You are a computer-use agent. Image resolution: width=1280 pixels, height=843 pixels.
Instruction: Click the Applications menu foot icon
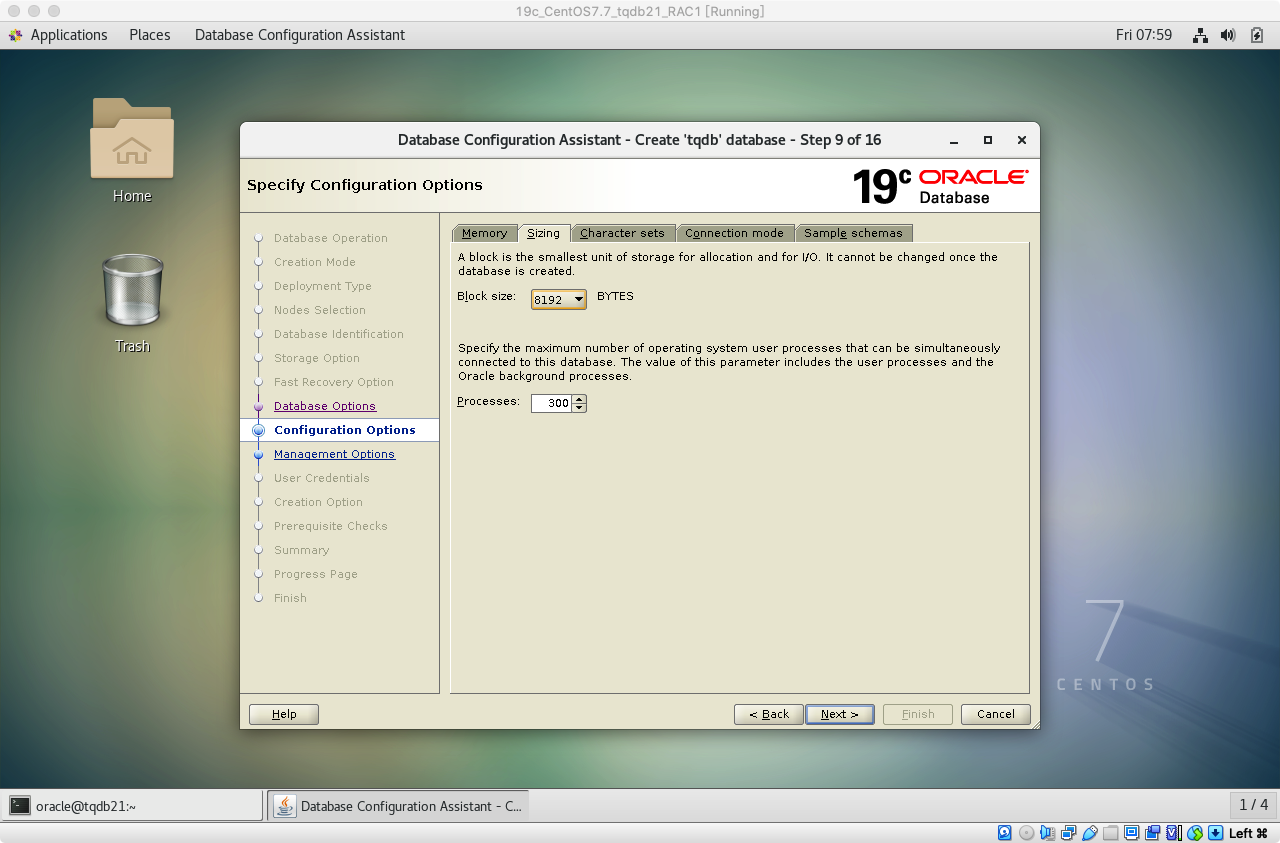(15, 35)
